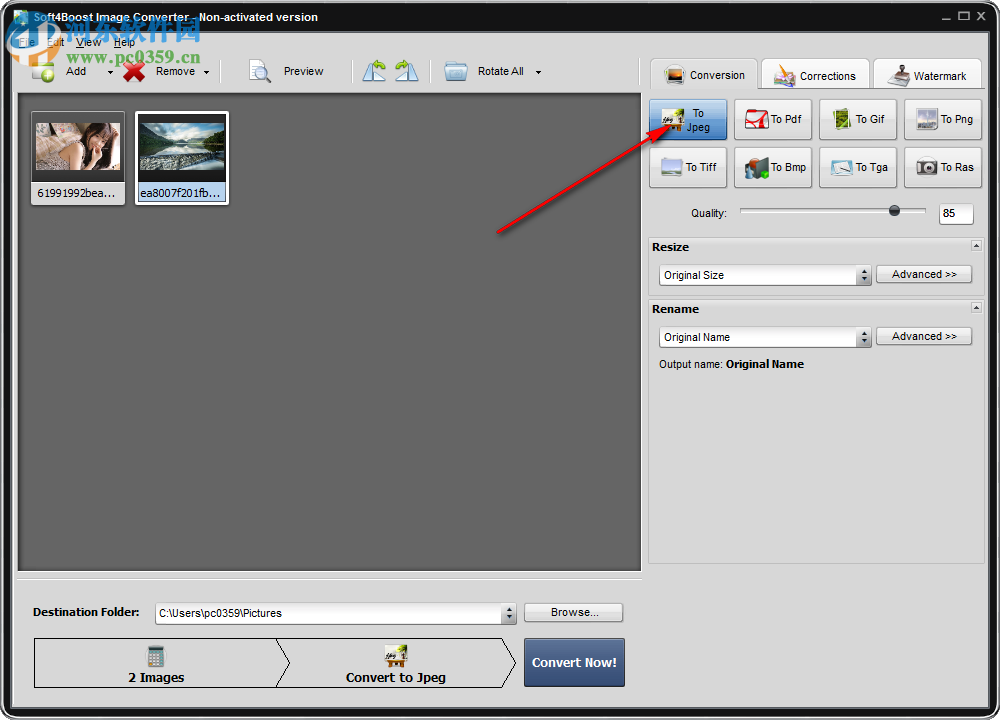Select To Gif conversion format
The height and width of the screenshot is (720, 1000).
tap(857, 119)
